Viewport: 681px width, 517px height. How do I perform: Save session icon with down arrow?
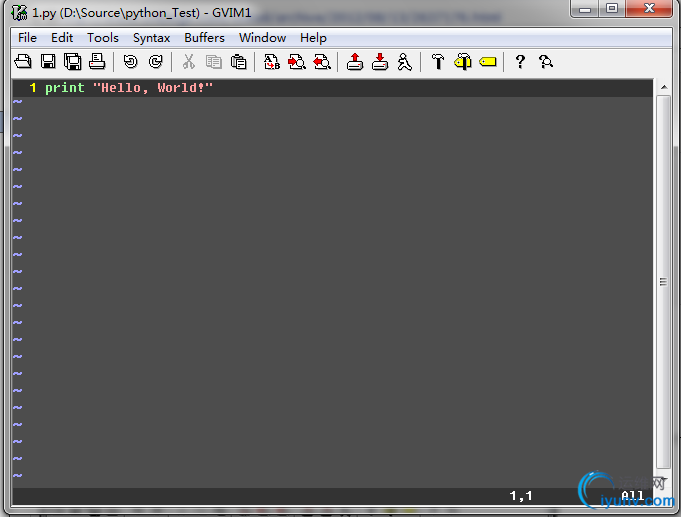pyautogui.click(x=380, y=62)
